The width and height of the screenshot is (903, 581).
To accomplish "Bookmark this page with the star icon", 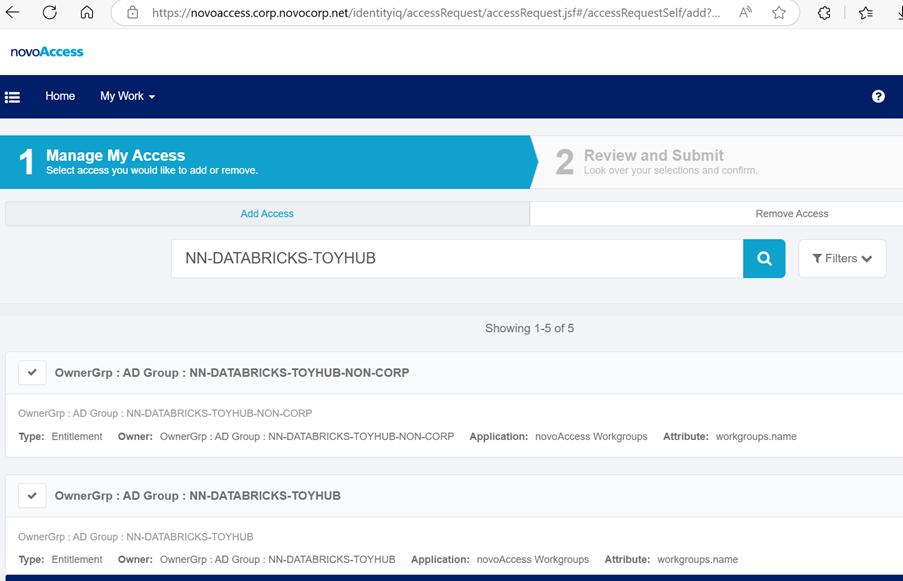I will pos(779,12).
